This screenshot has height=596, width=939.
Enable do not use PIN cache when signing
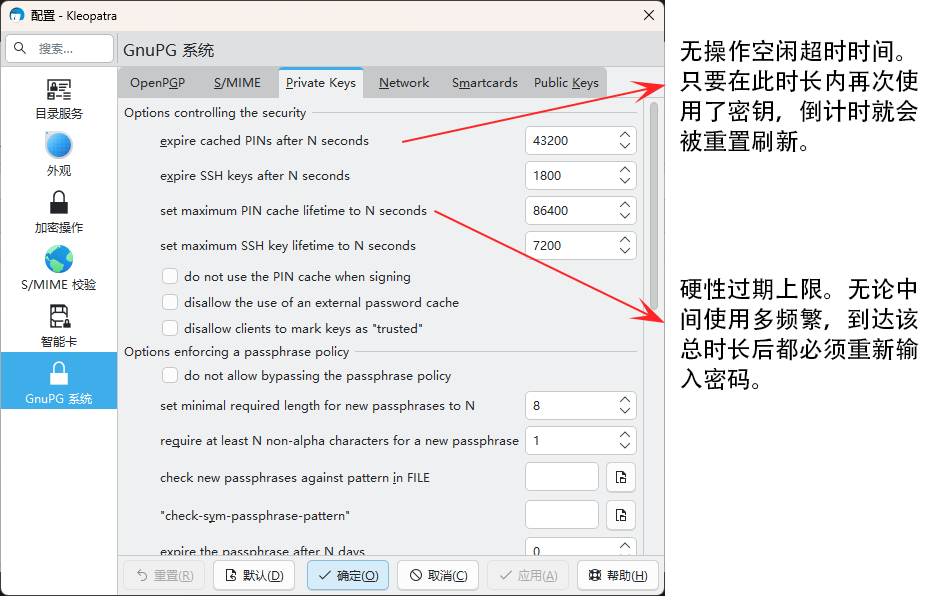[170, 276]
